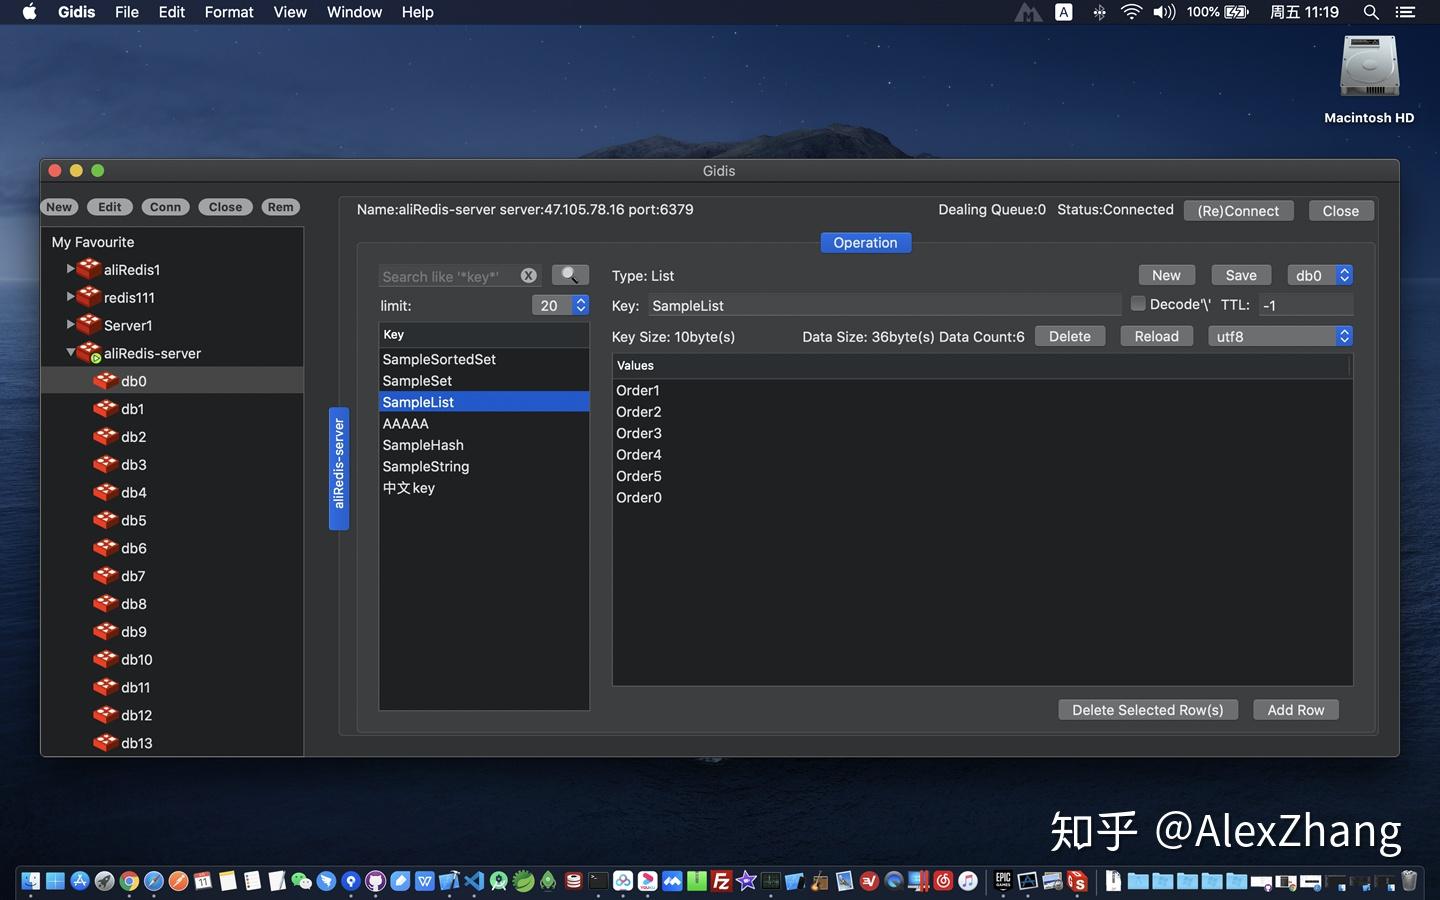Image resolution: width=1440 pixels, height=900 pixels.
Task: Open FileZilla from the Dock
Action: [721, 881]
